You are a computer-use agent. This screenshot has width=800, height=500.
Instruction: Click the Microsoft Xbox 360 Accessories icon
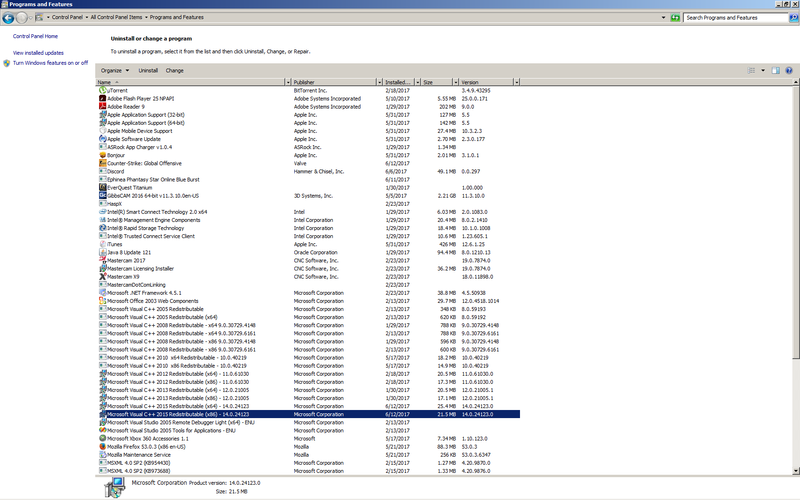point(103,438)
